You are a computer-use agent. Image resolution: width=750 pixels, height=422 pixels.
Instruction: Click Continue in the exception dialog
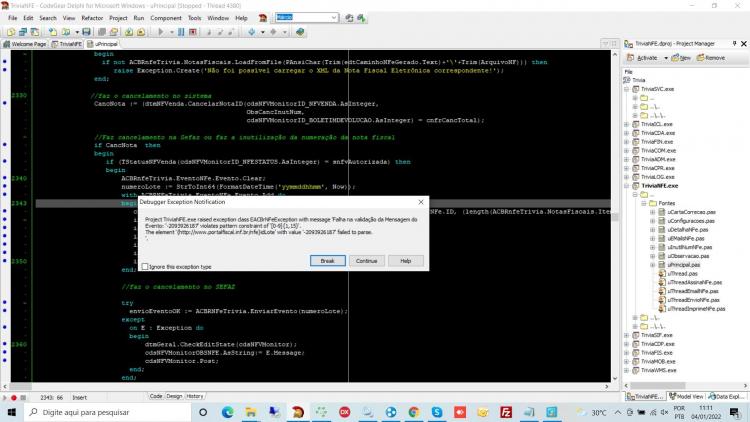(x=366, y=261)
